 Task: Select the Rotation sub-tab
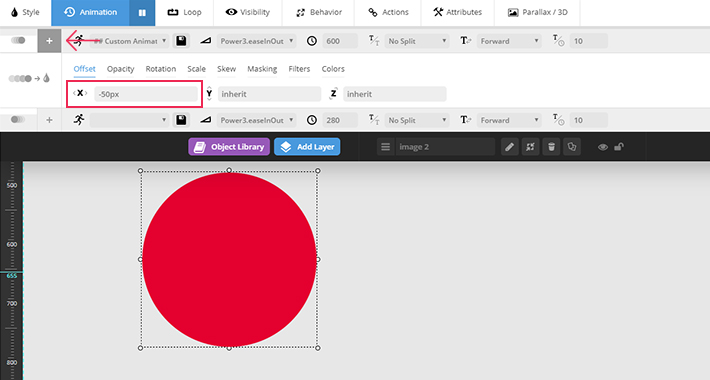(x=160, y=69)
